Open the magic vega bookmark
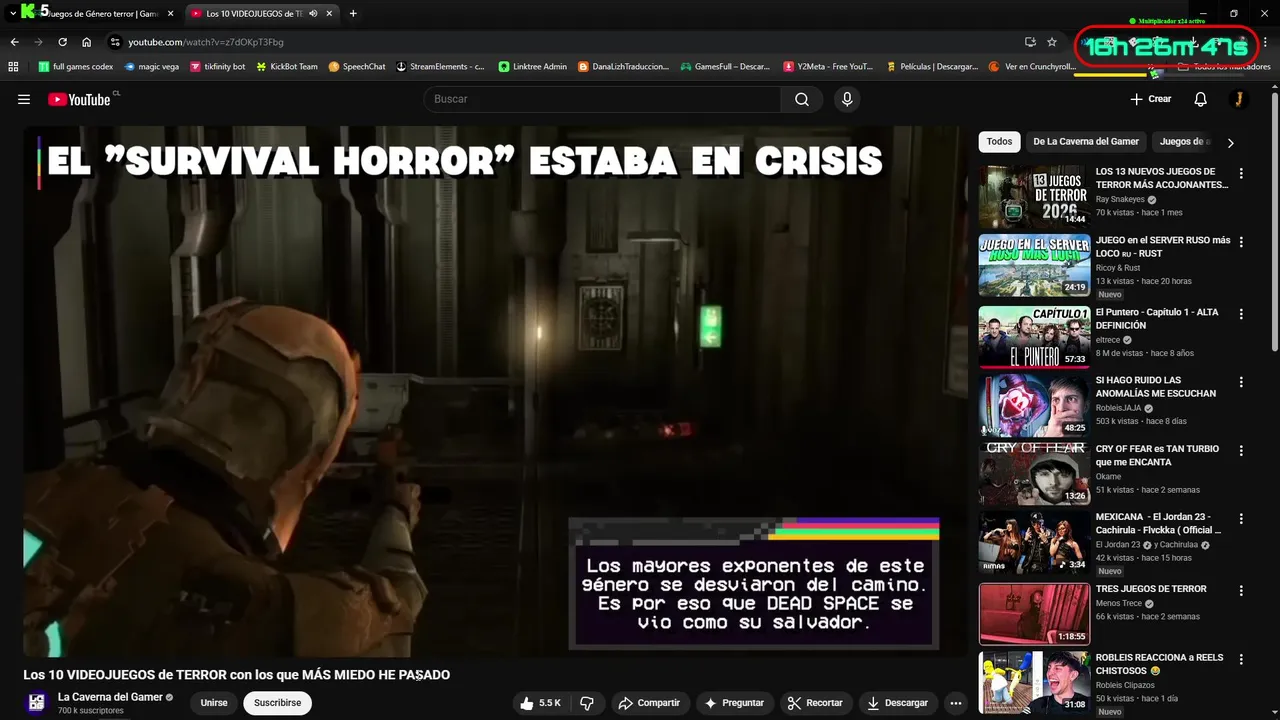The width and height of the screenshot is (1280, 720). 152,67
